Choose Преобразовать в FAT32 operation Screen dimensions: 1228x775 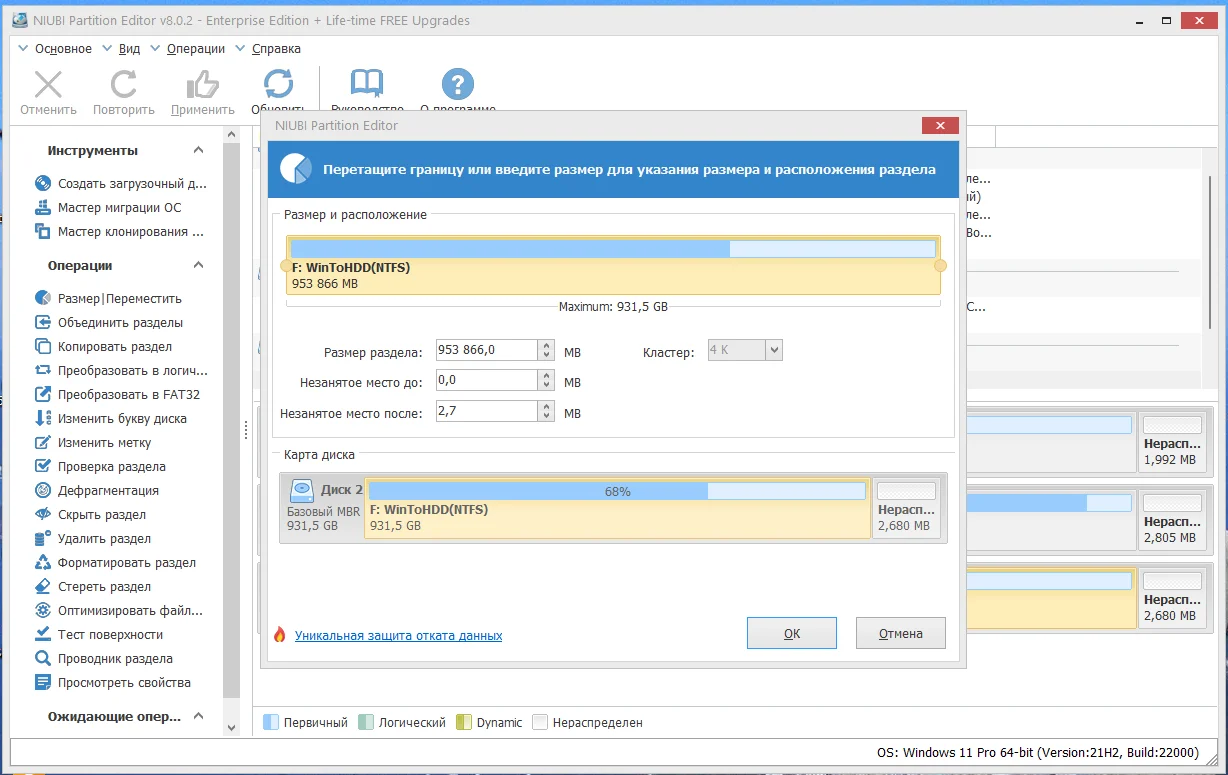[117, 394]
